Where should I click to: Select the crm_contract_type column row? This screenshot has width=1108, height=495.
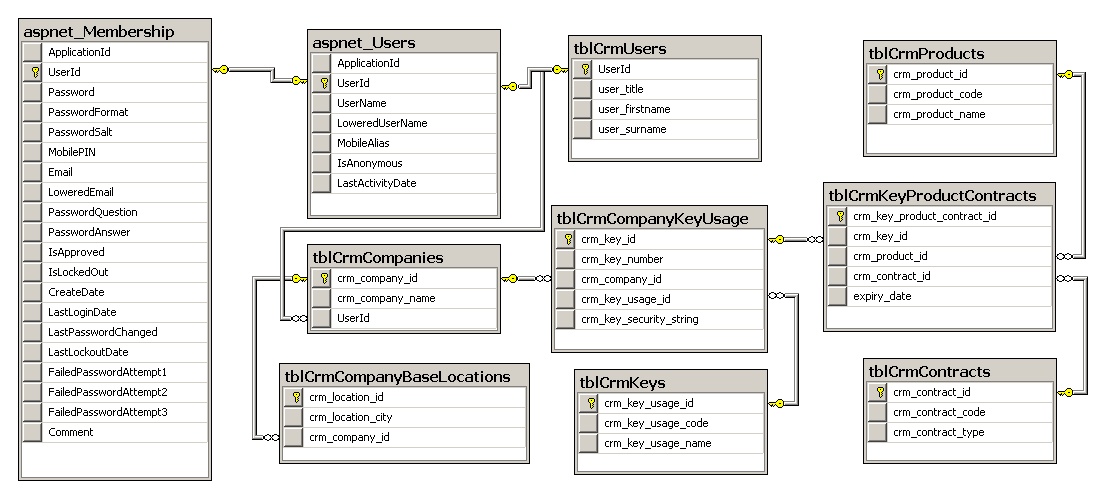938,432
